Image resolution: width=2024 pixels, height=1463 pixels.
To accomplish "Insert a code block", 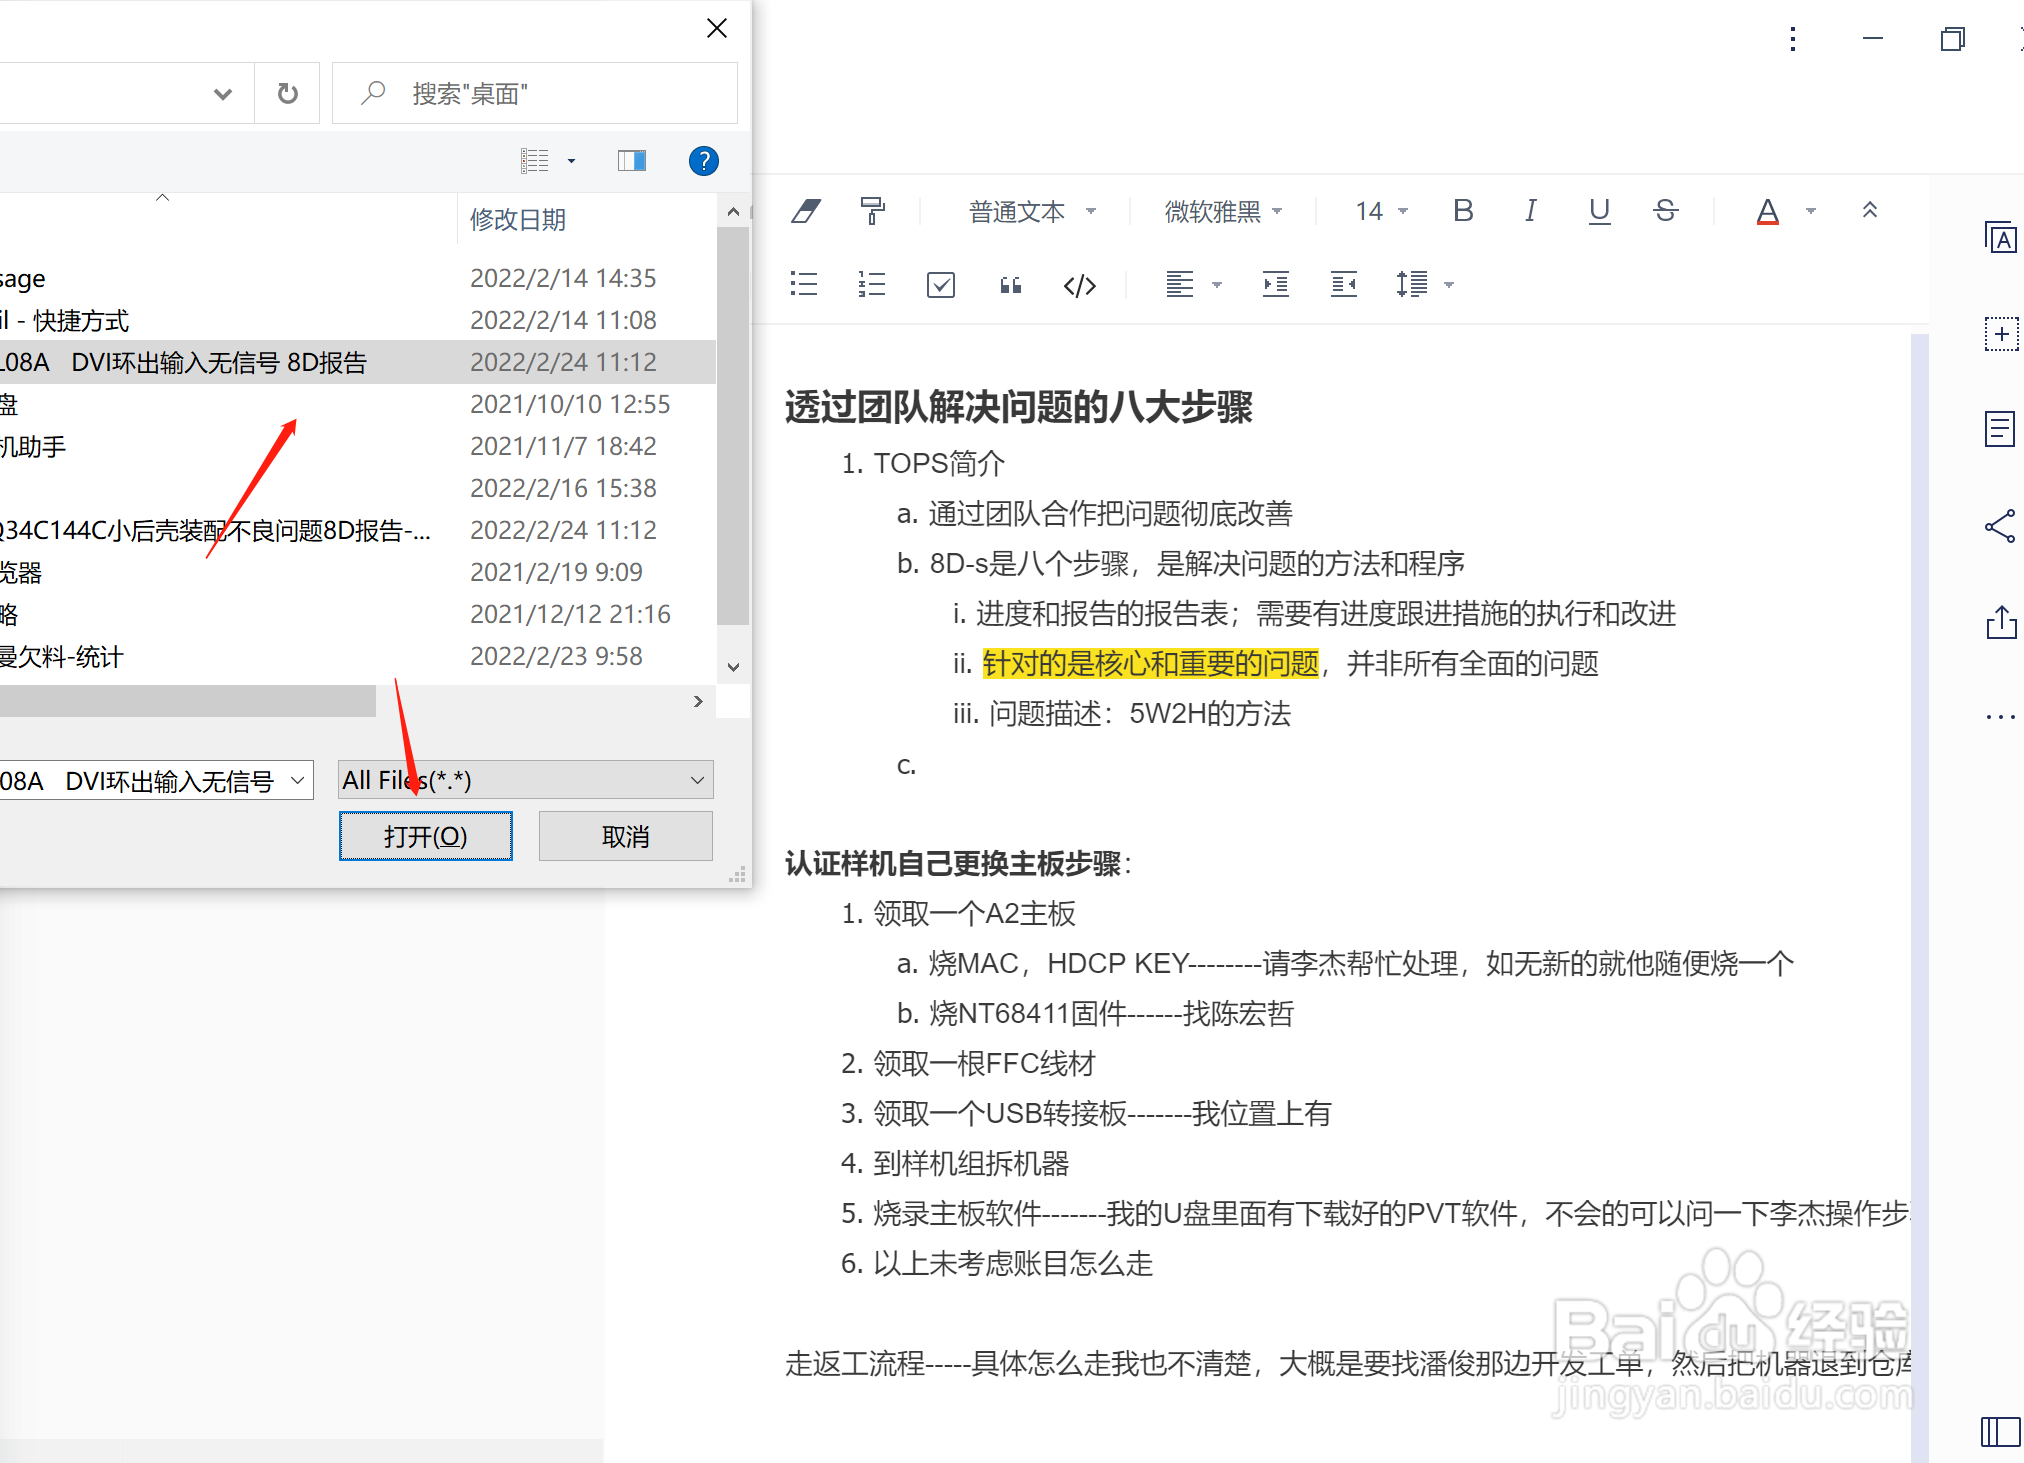I will pyautogui.click(x=1080, y=286).
